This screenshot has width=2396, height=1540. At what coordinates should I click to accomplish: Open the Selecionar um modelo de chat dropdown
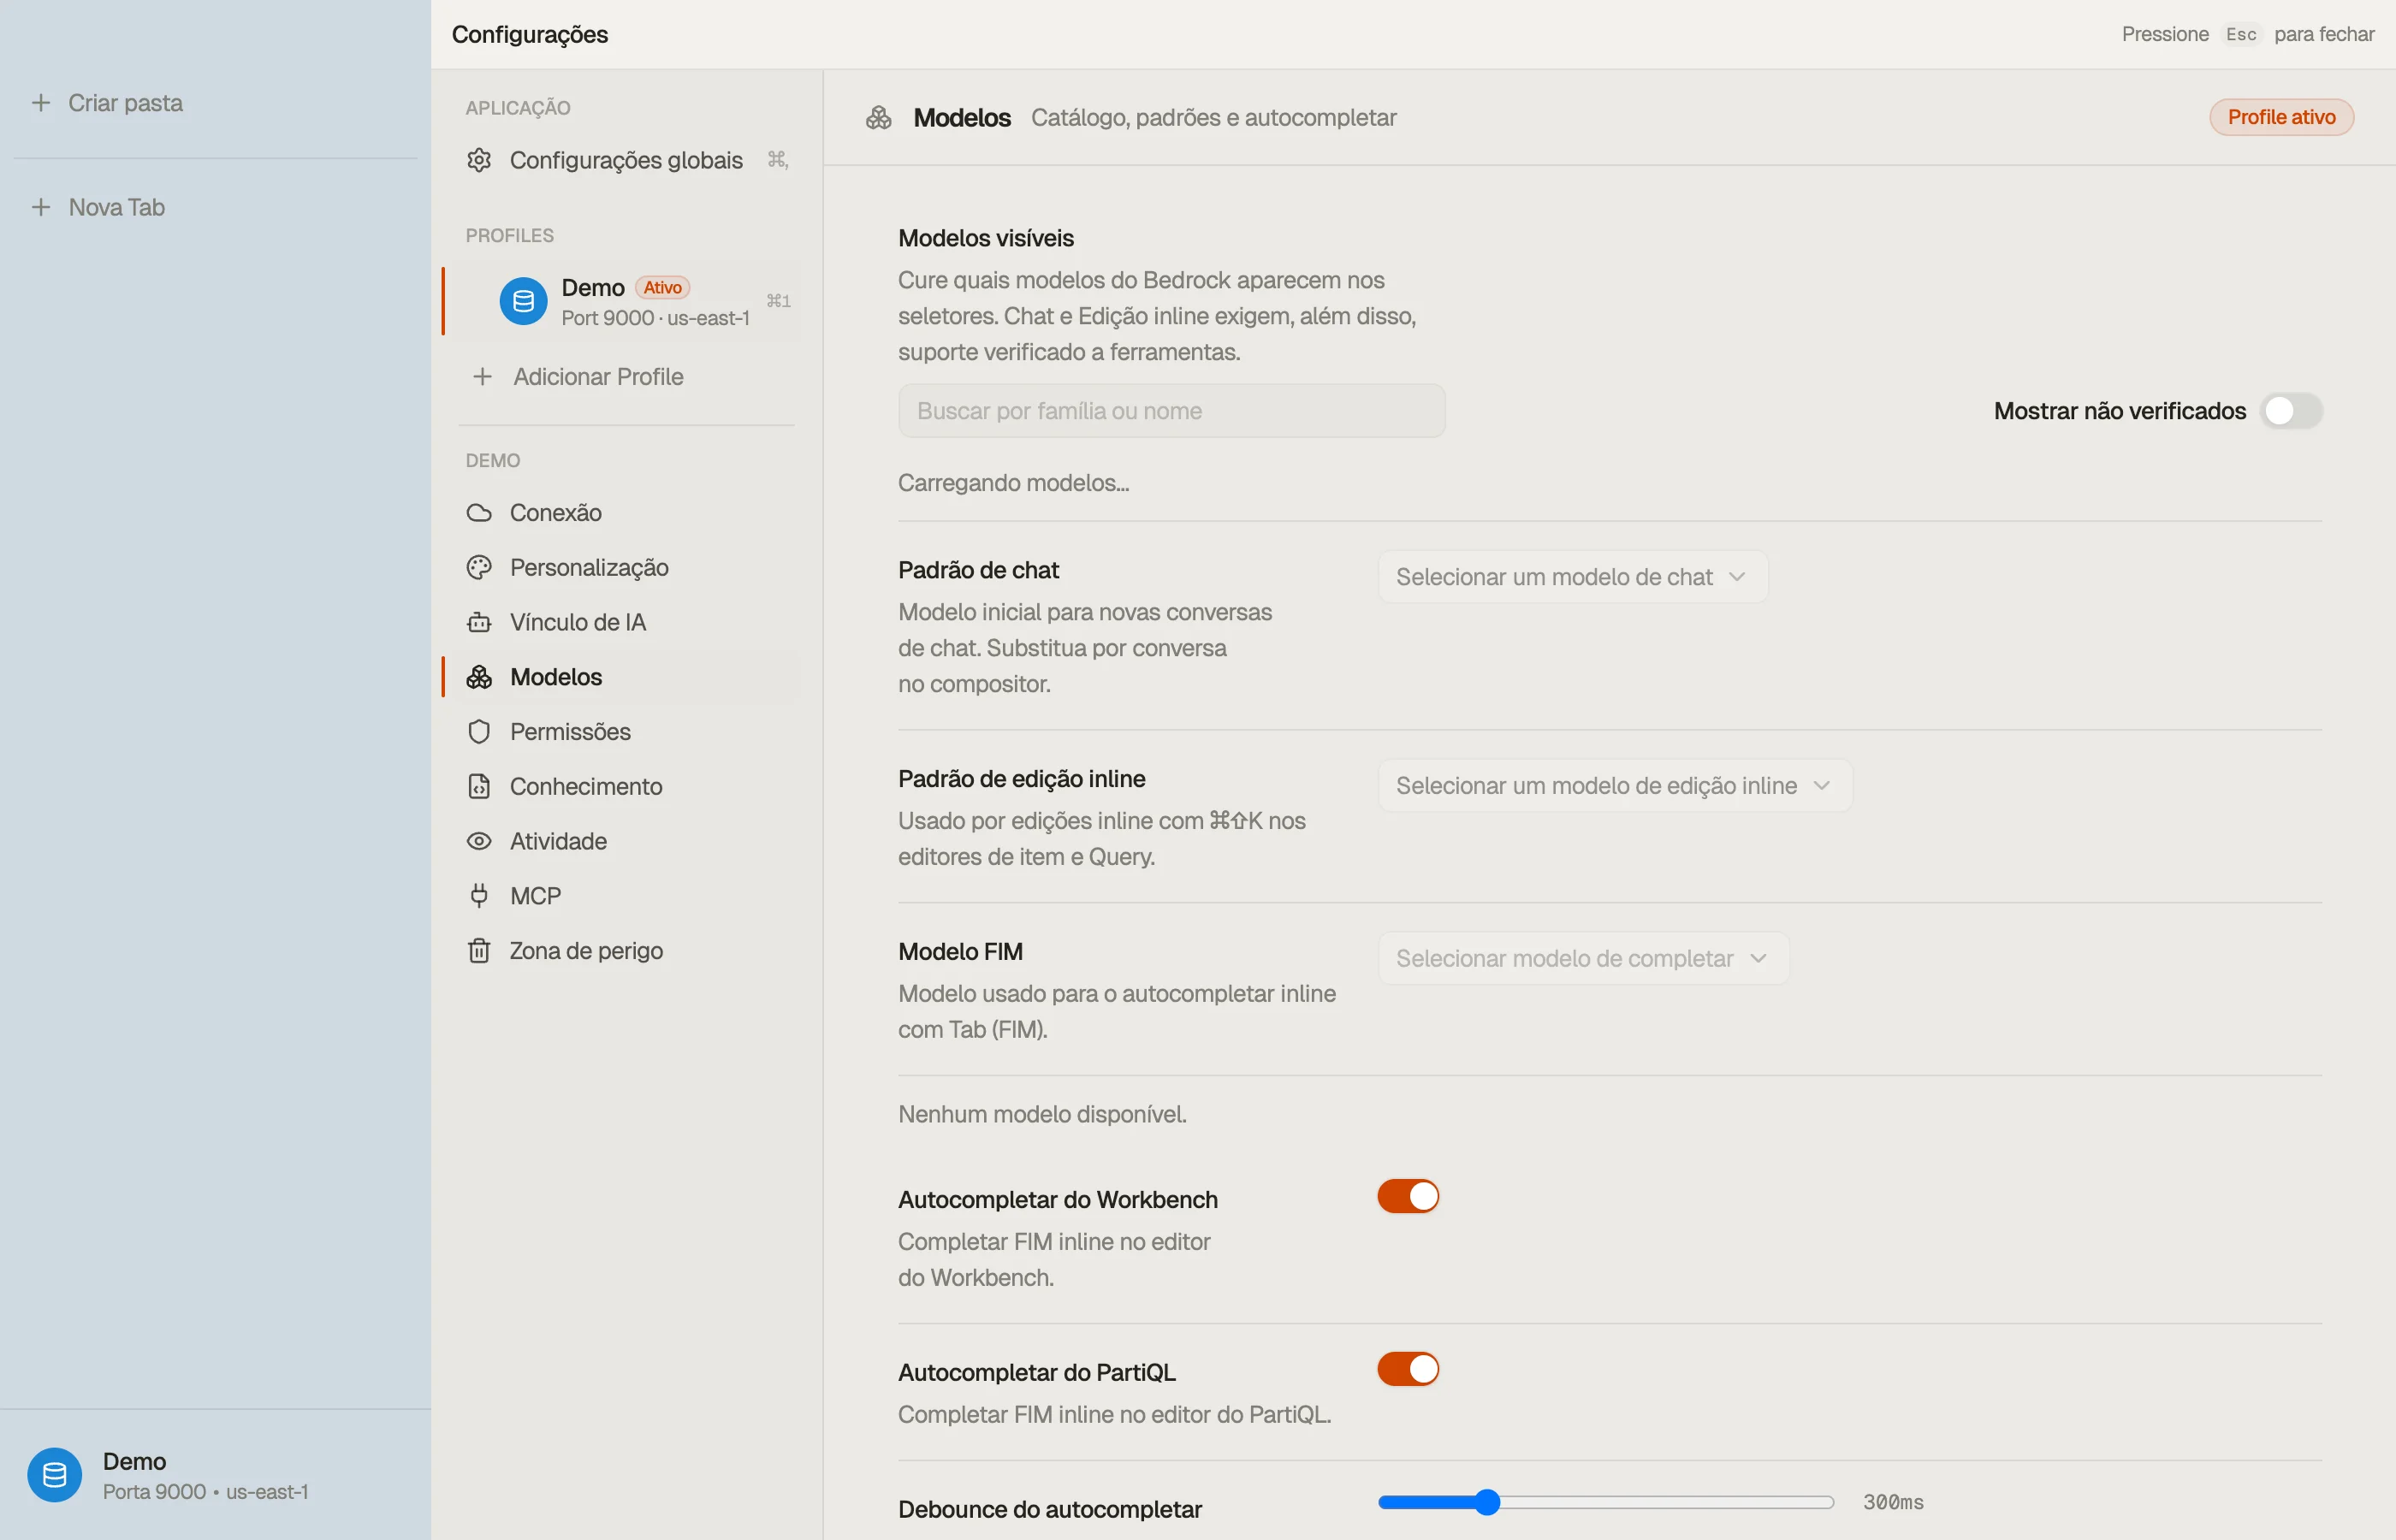[1572, 577]
